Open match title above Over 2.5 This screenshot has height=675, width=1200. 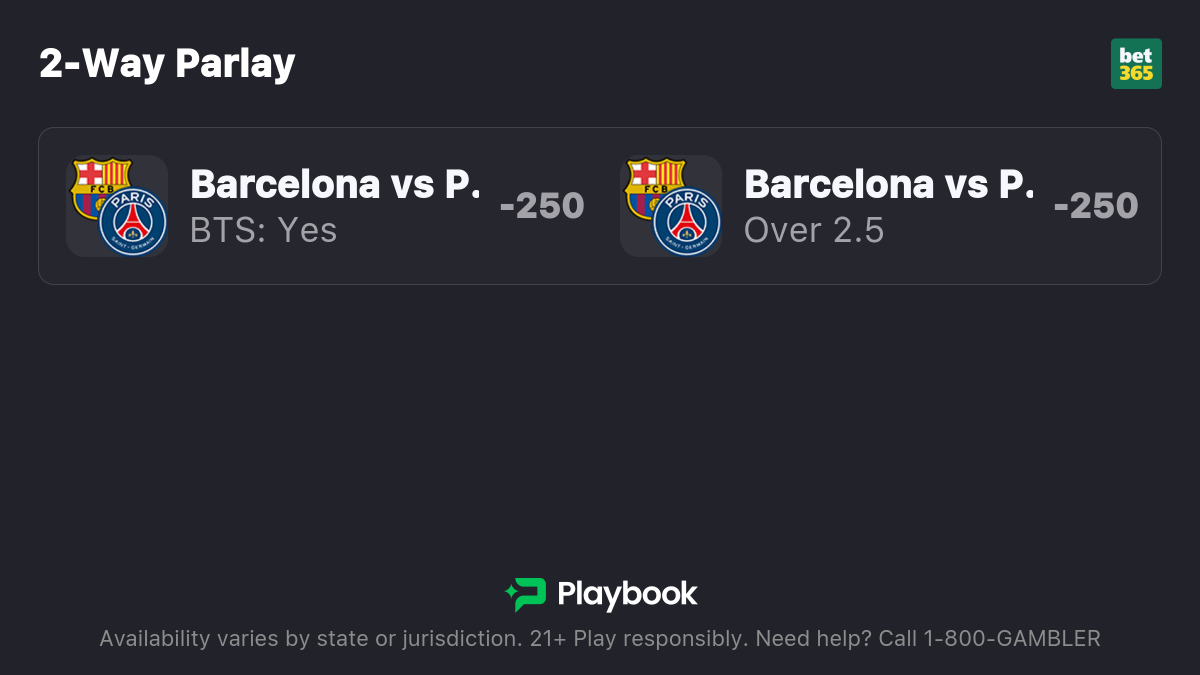click(890, 184)
